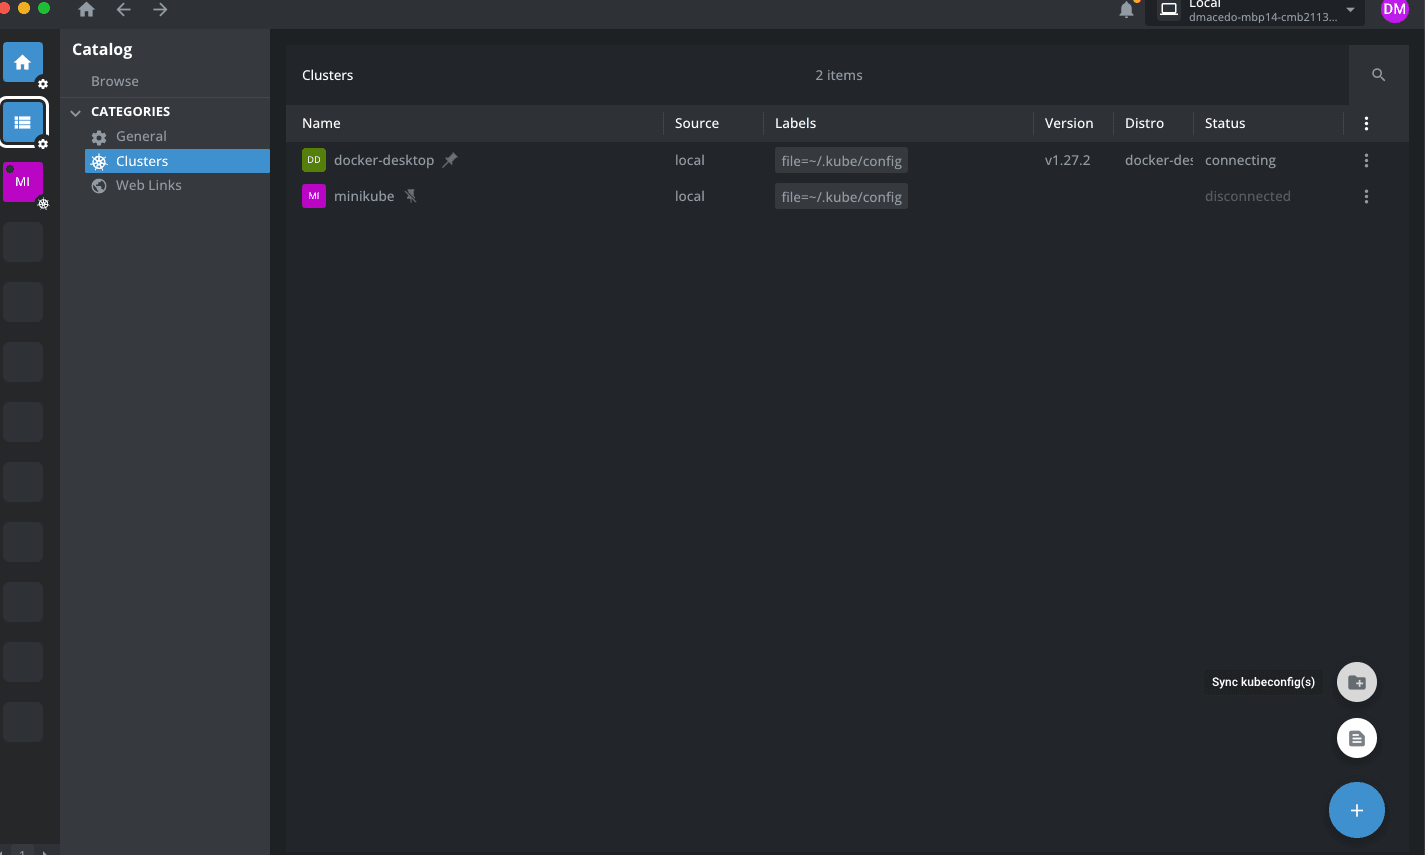Click Browse in the Catalog sidebar
Image resolution: width=1425 pixels, height=855 pixels.
[115, 81]
